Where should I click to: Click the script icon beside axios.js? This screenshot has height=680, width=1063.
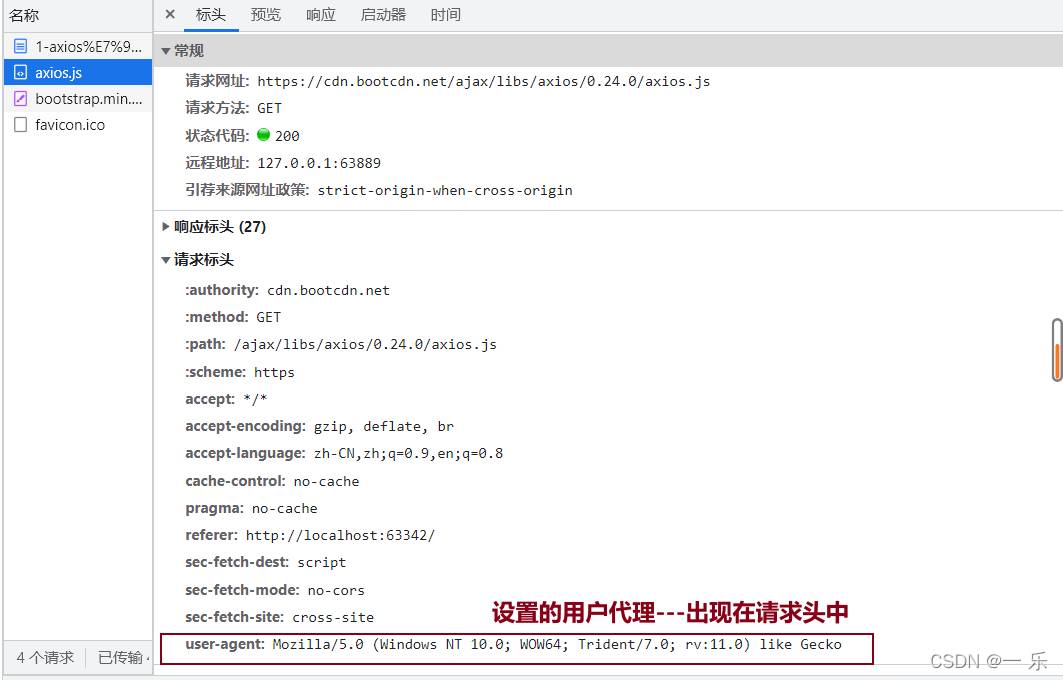(x=20, y=72)
